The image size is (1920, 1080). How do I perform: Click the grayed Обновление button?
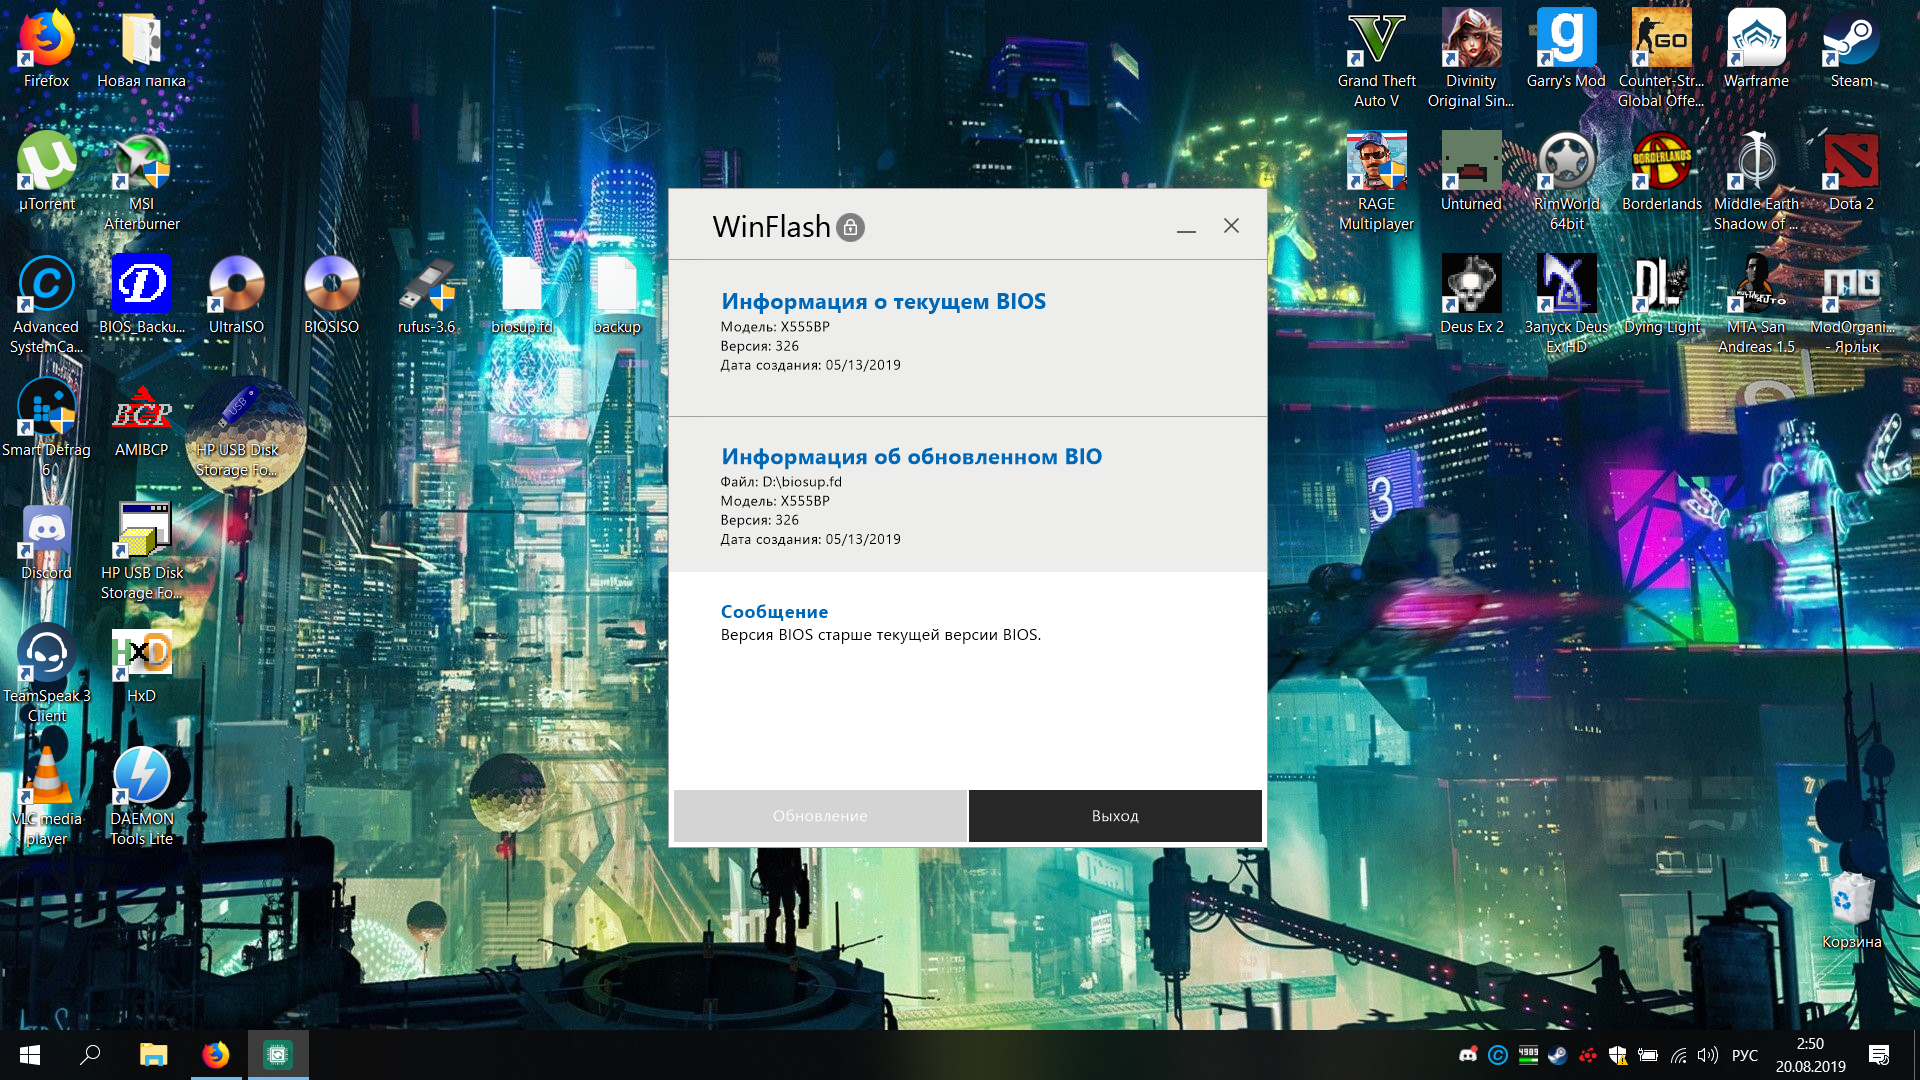[x=820, y=816]
